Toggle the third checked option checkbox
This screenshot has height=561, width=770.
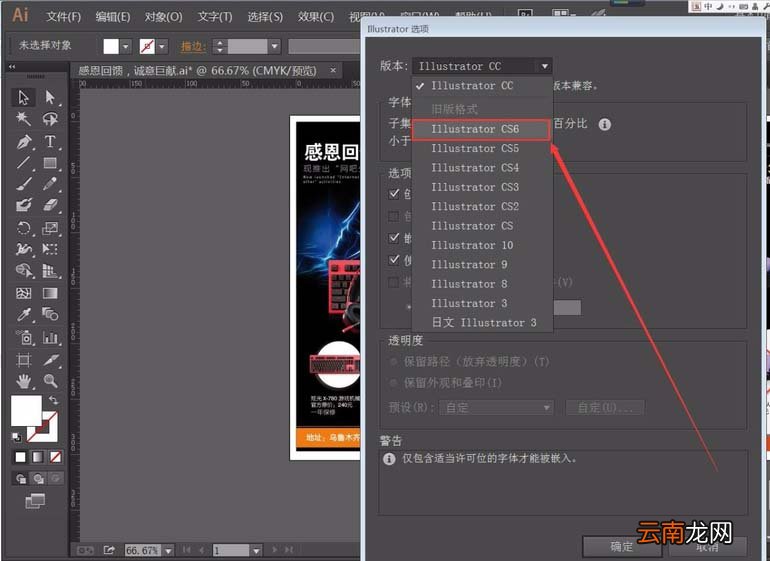click(394, 238)
